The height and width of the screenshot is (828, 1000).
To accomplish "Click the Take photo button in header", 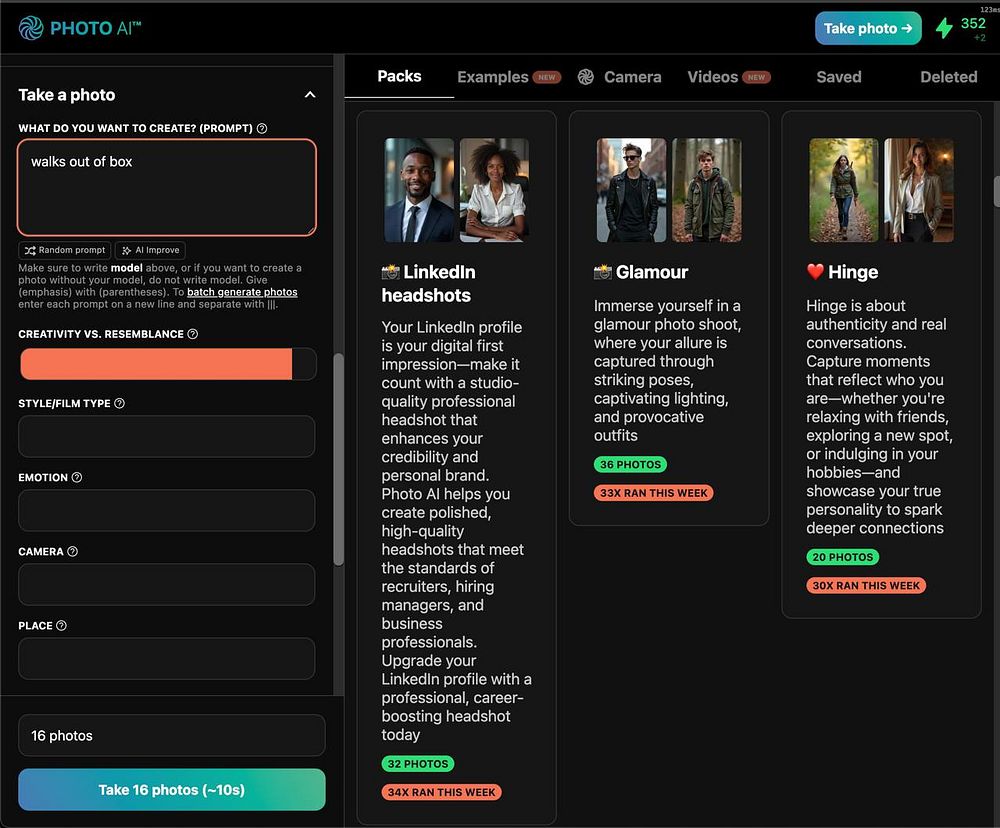I will [x=868, y=28].
